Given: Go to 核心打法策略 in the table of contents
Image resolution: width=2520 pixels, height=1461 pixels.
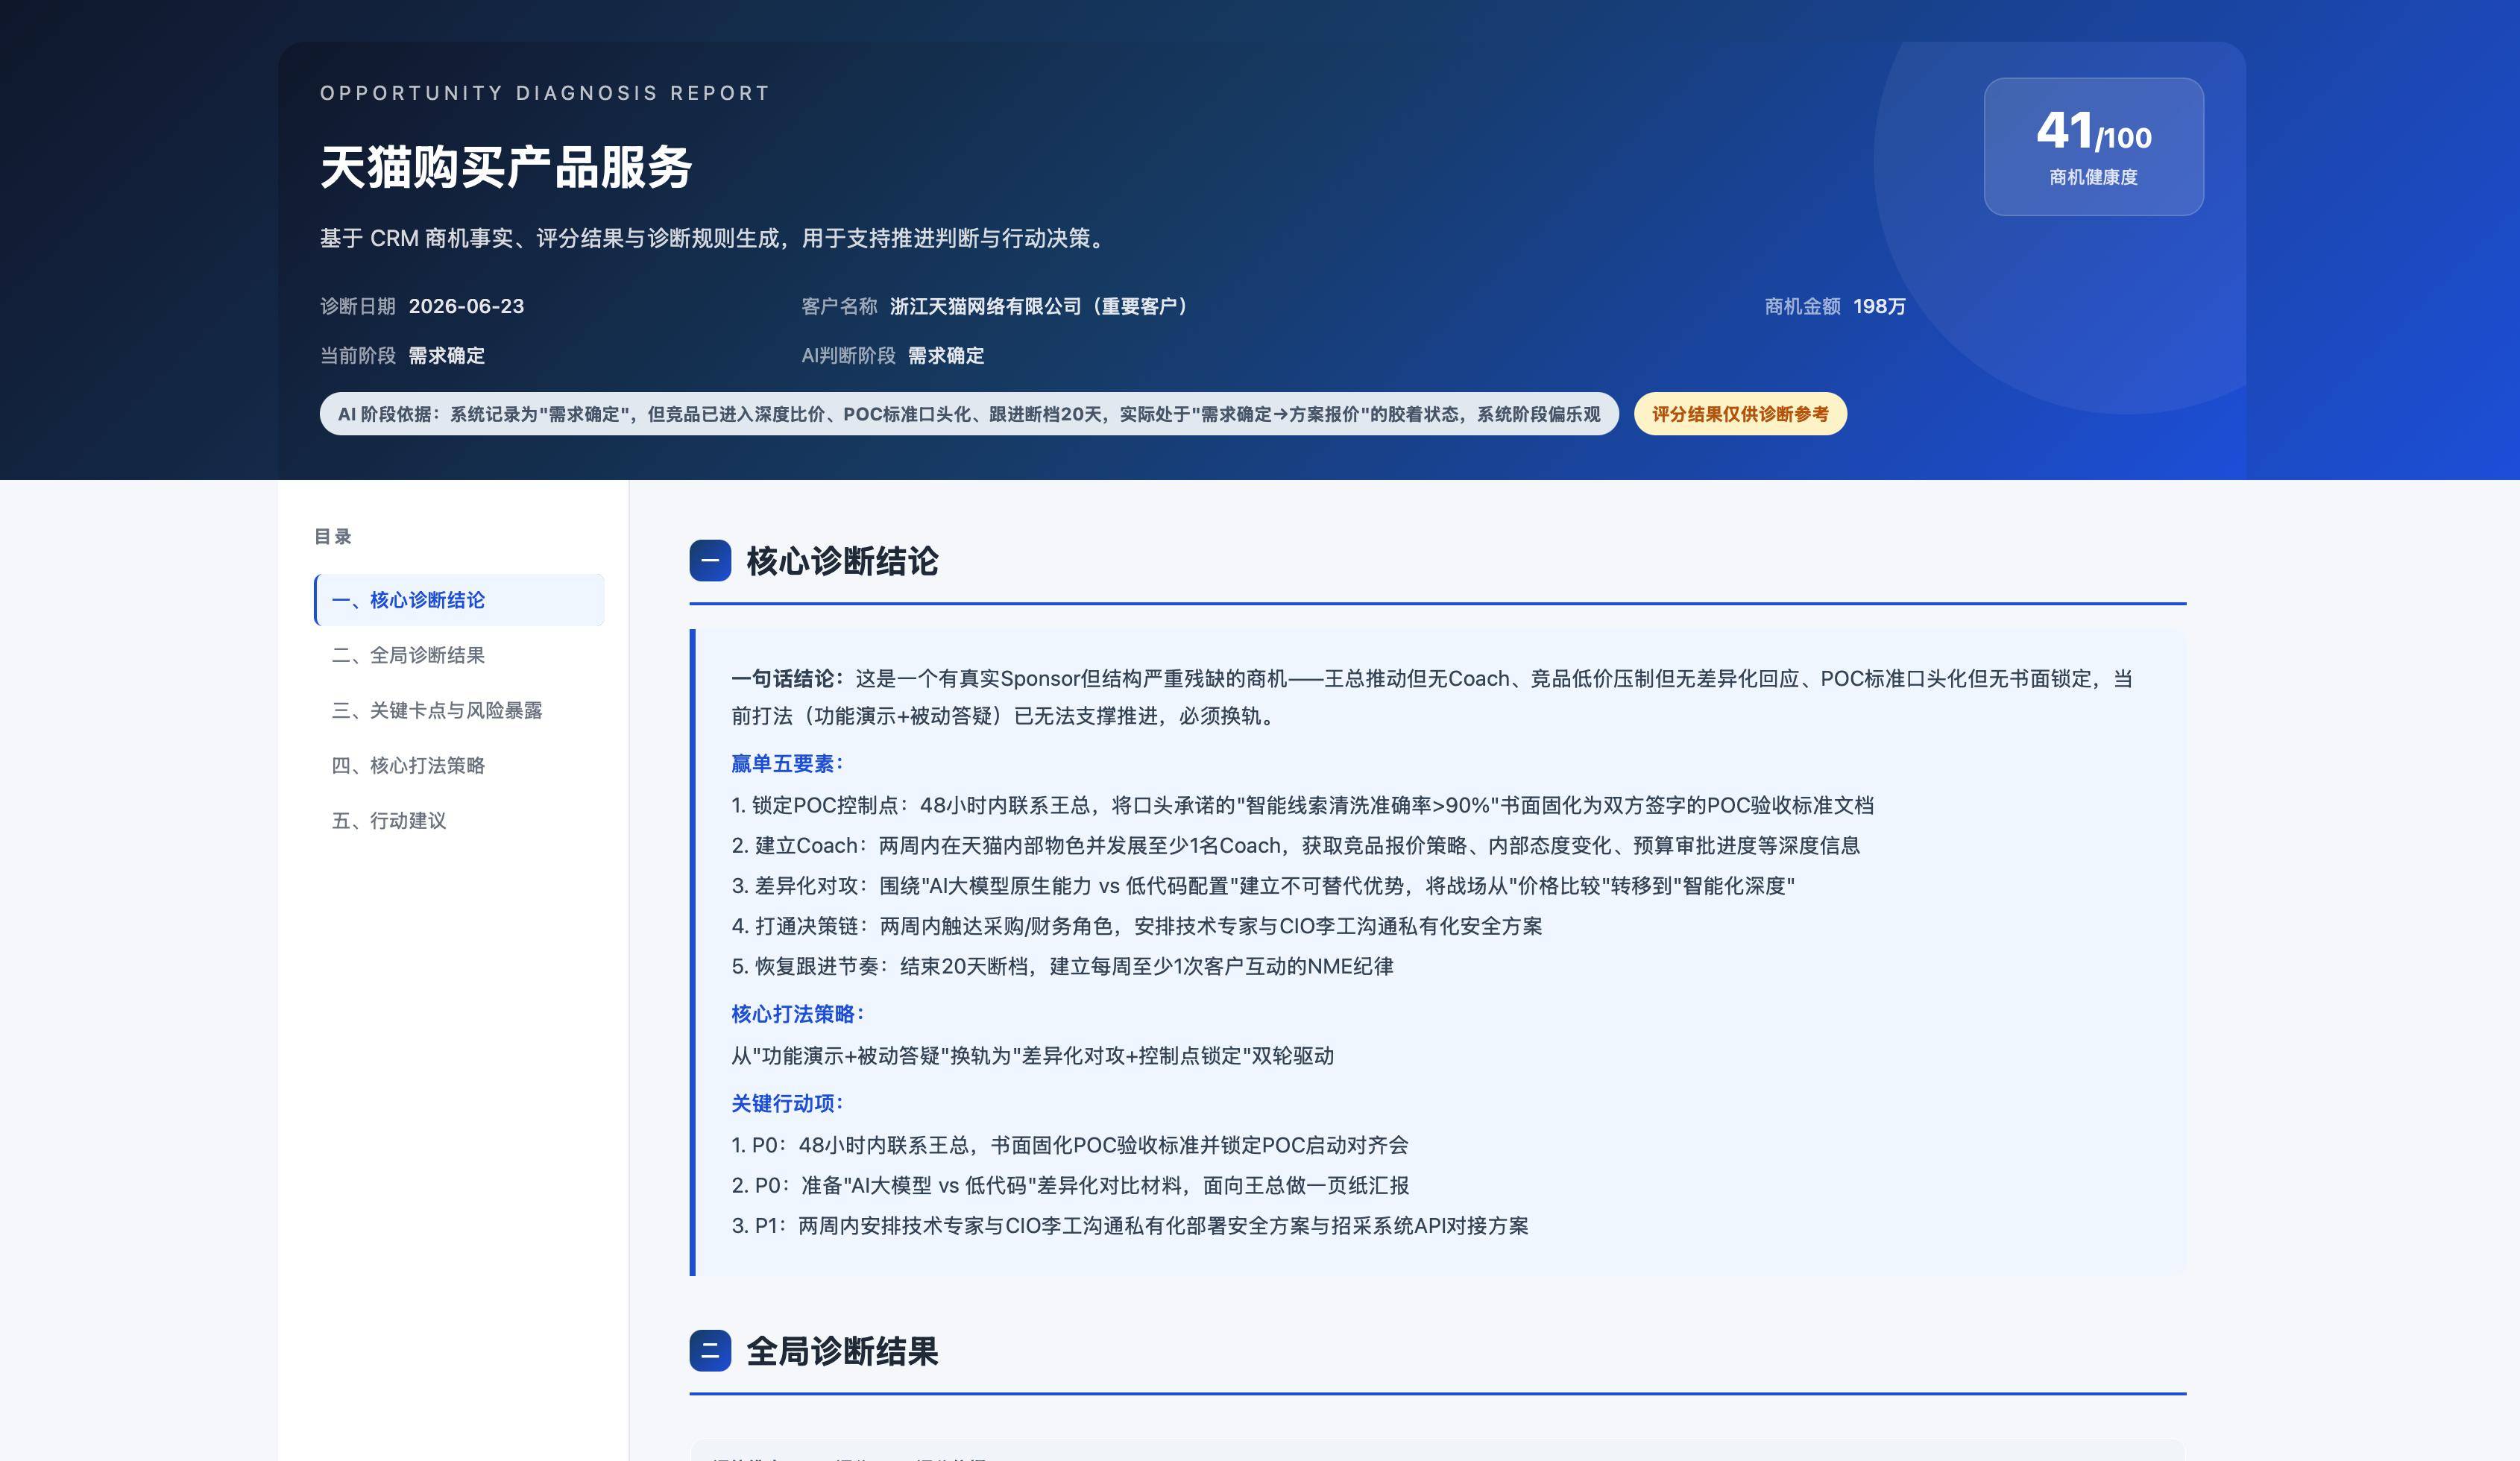Looking at the screenshot, I should [x=459, y=765].
